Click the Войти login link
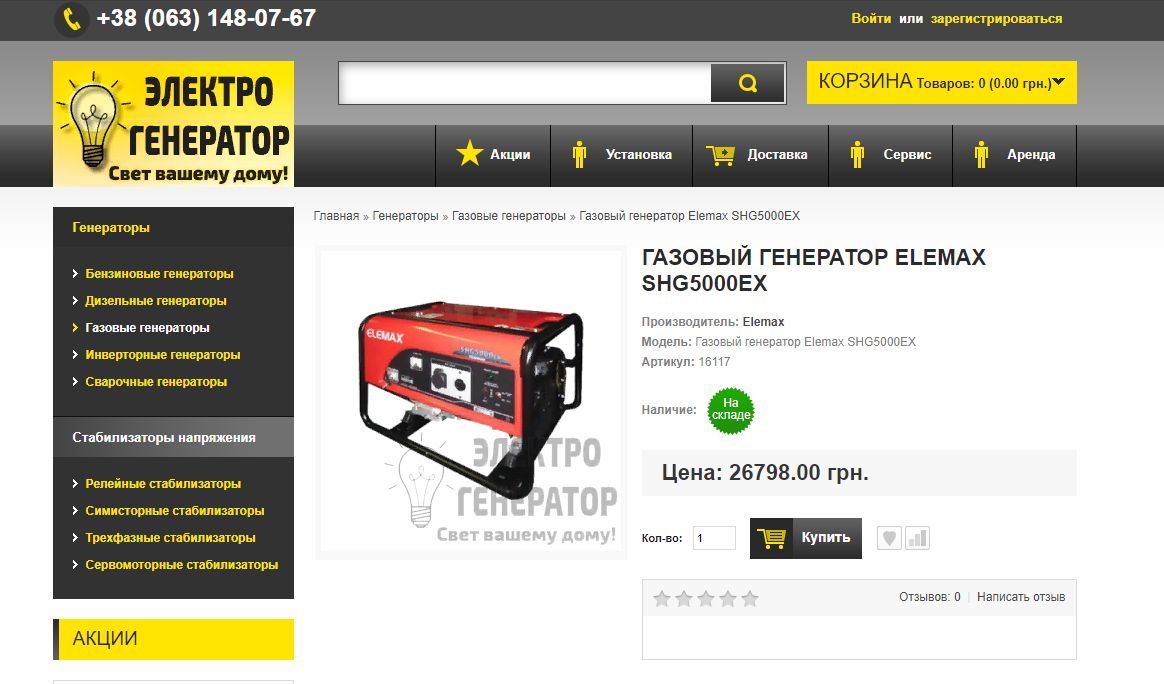 tap(871, 19)
